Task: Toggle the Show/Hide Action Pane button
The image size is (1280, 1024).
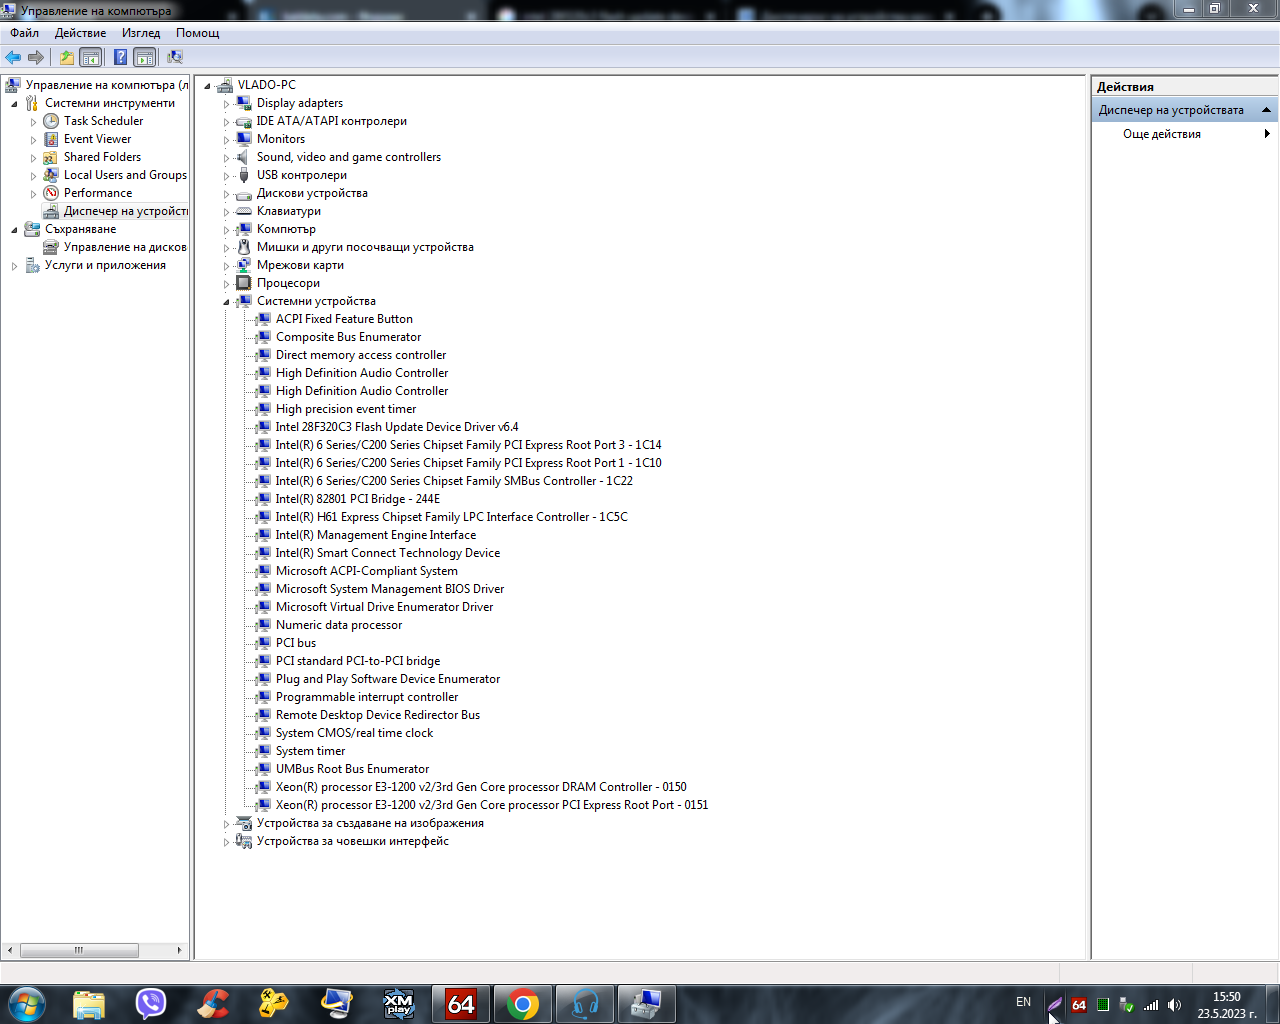Action: (x=145, y=58)
